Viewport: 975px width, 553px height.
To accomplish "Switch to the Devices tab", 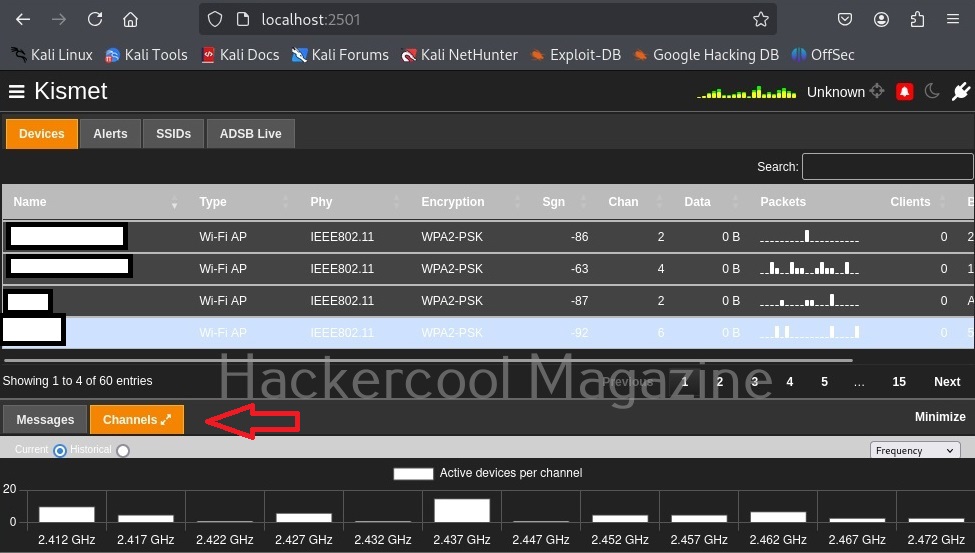I will pyautogui.click(x=42, y=134).
